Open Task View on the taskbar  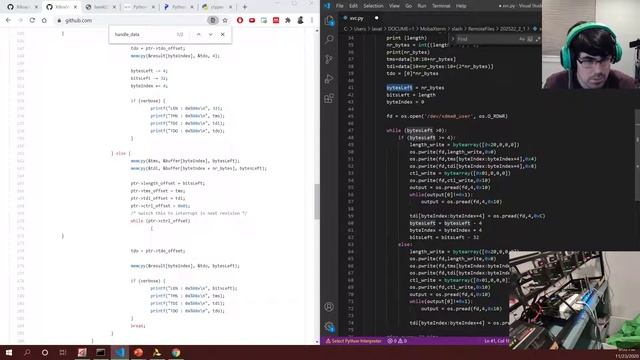63,353
